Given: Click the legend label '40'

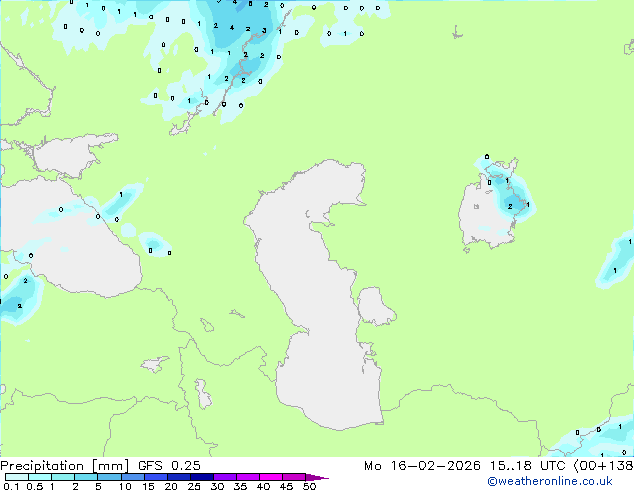Looking at the screenshot, I should pos(263,486).
